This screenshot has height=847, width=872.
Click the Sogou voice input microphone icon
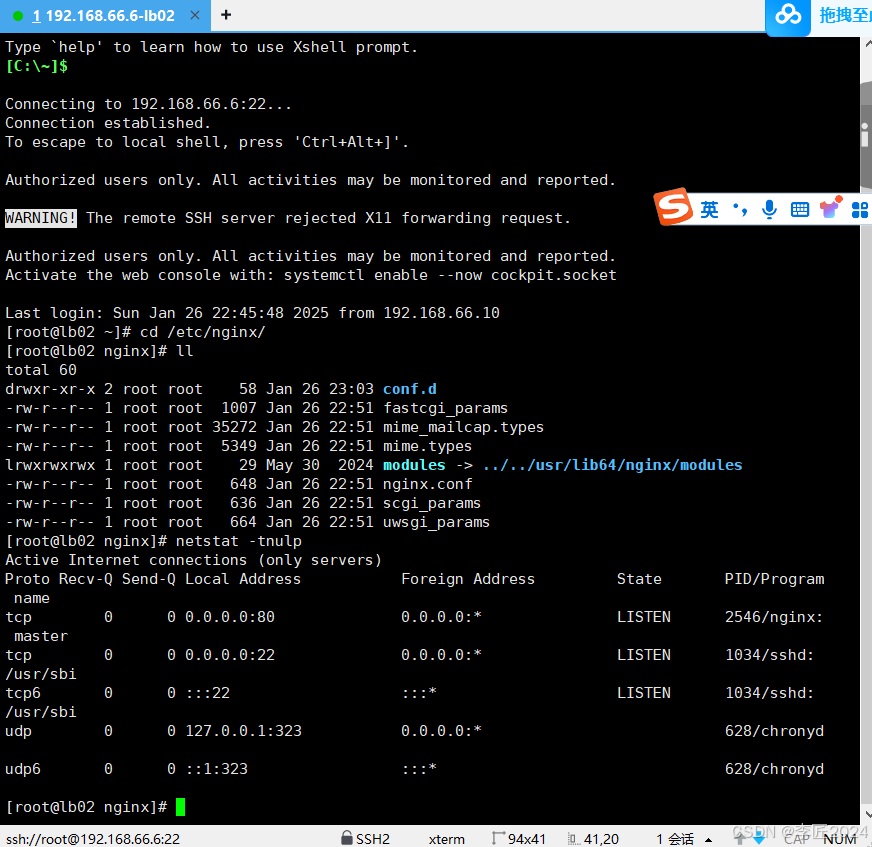pos(768,209)
